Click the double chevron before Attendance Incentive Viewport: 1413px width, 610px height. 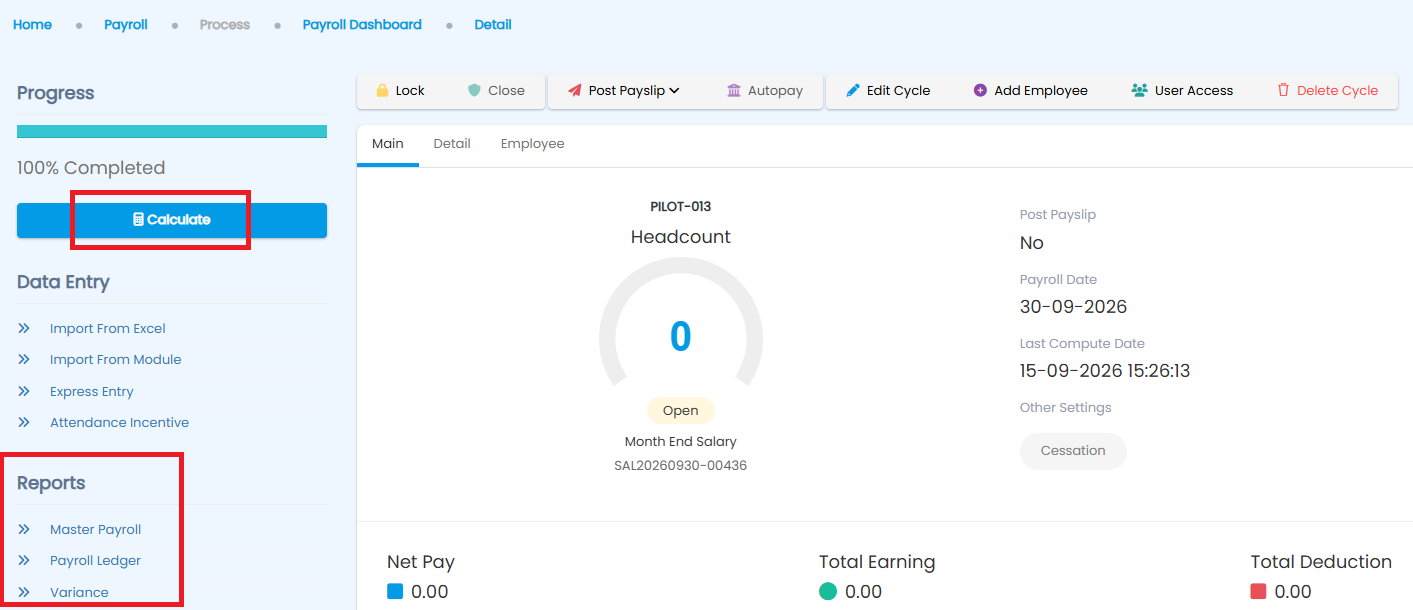(x=24, y=422)
